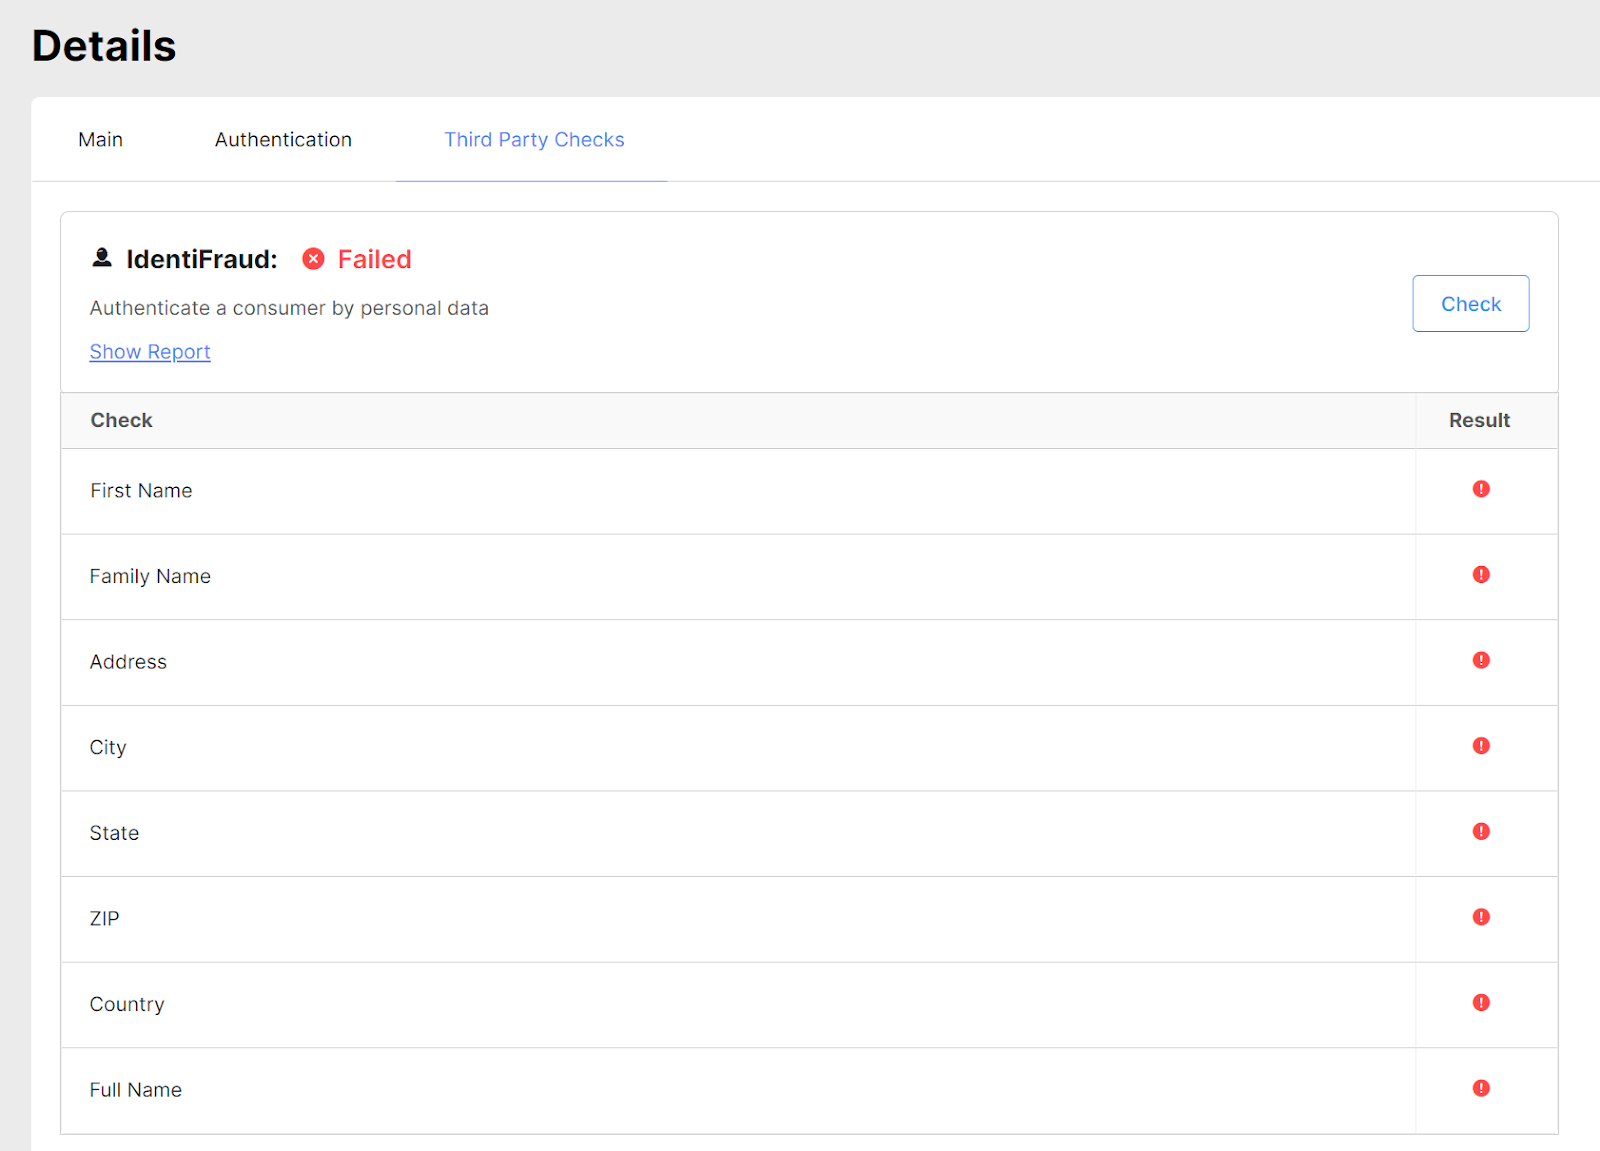Click the IdentiFraud title text
Image resolution: width=1600 pixels, height=1151 pixels.
(202, 260)
